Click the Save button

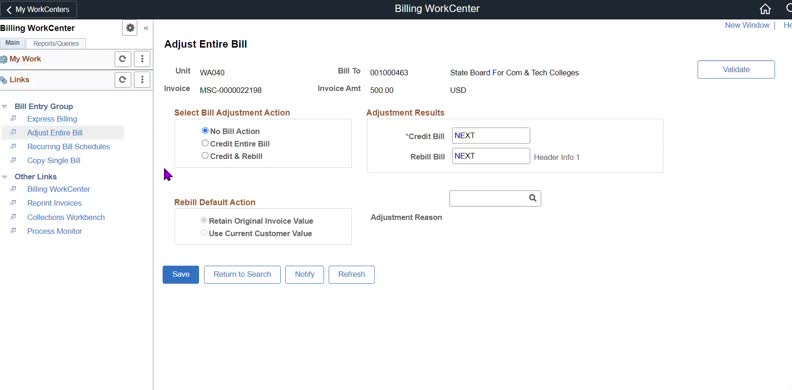(181, 274)
